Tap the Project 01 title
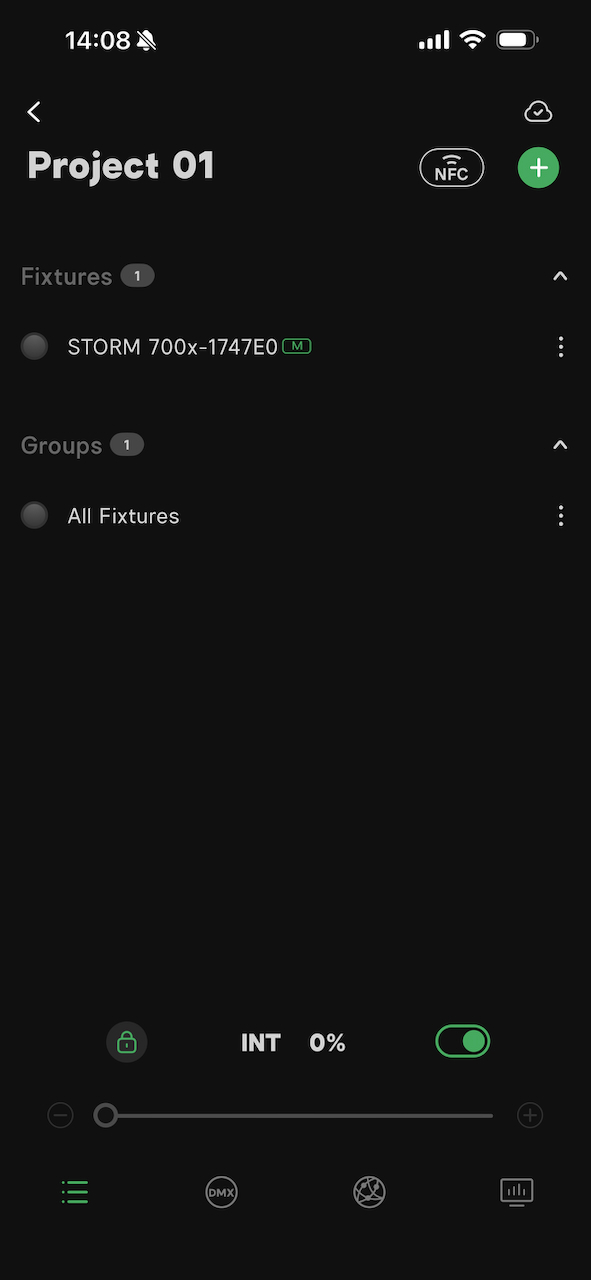 tap(120, 165)
